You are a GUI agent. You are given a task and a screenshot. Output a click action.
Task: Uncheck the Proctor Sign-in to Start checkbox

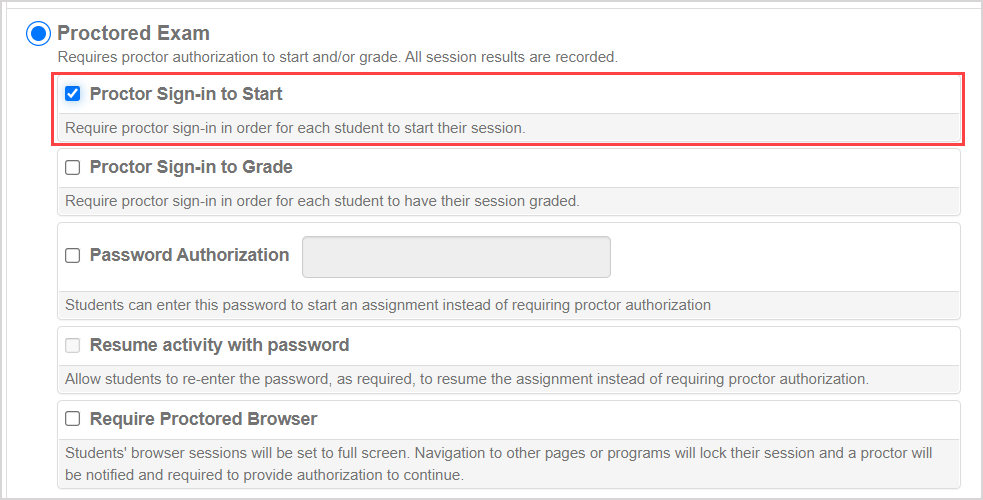73,94
